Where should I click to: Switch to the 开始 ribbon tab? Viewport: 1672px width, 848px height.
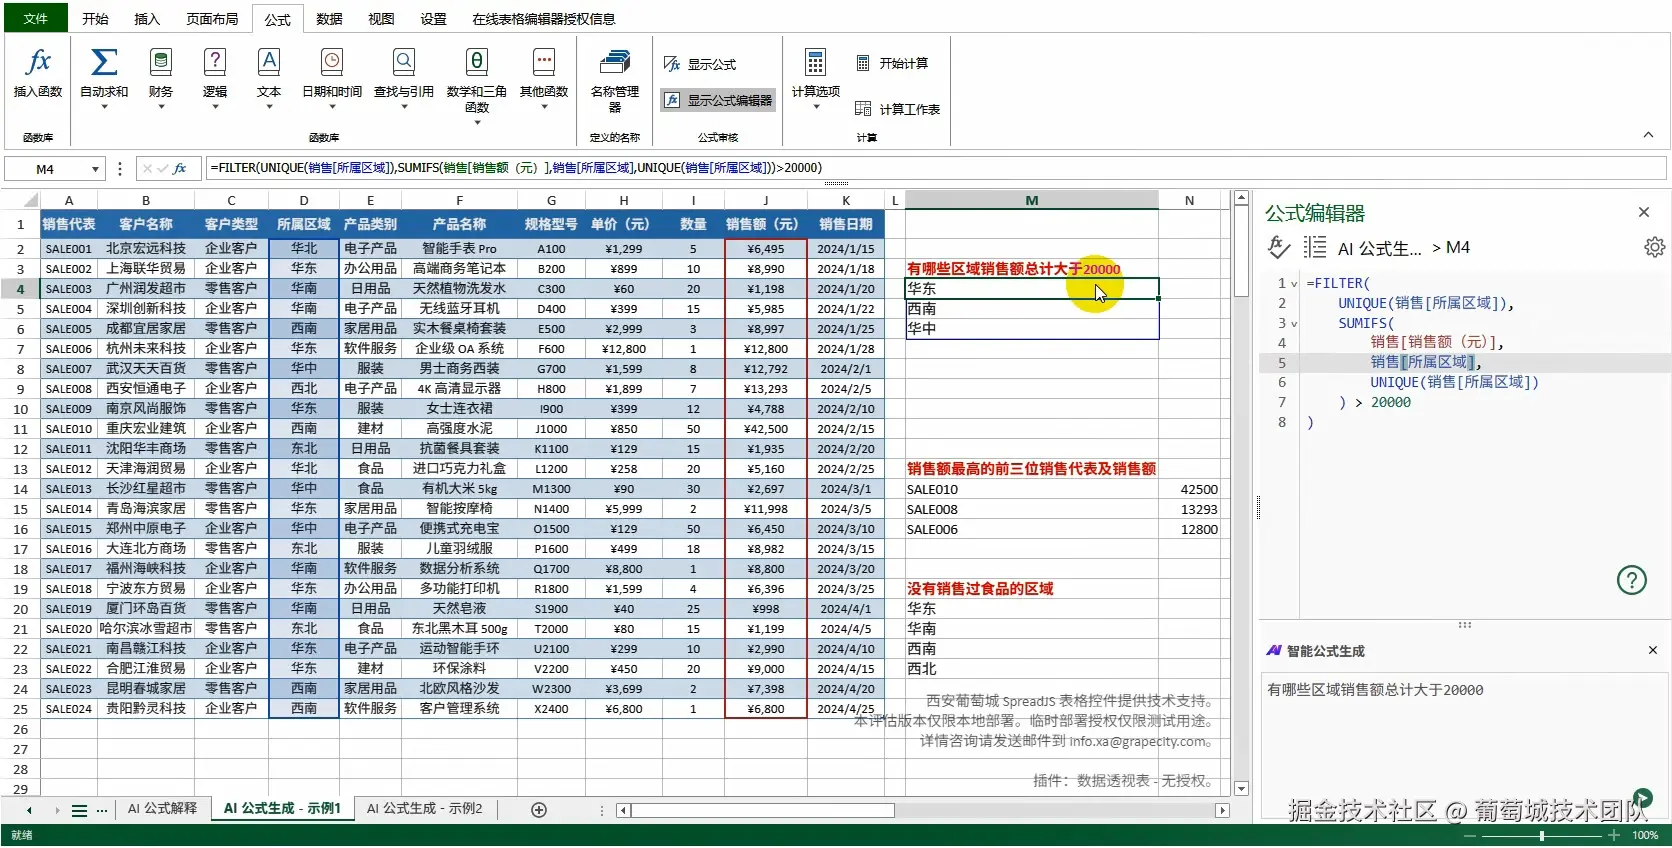(95, 19)
